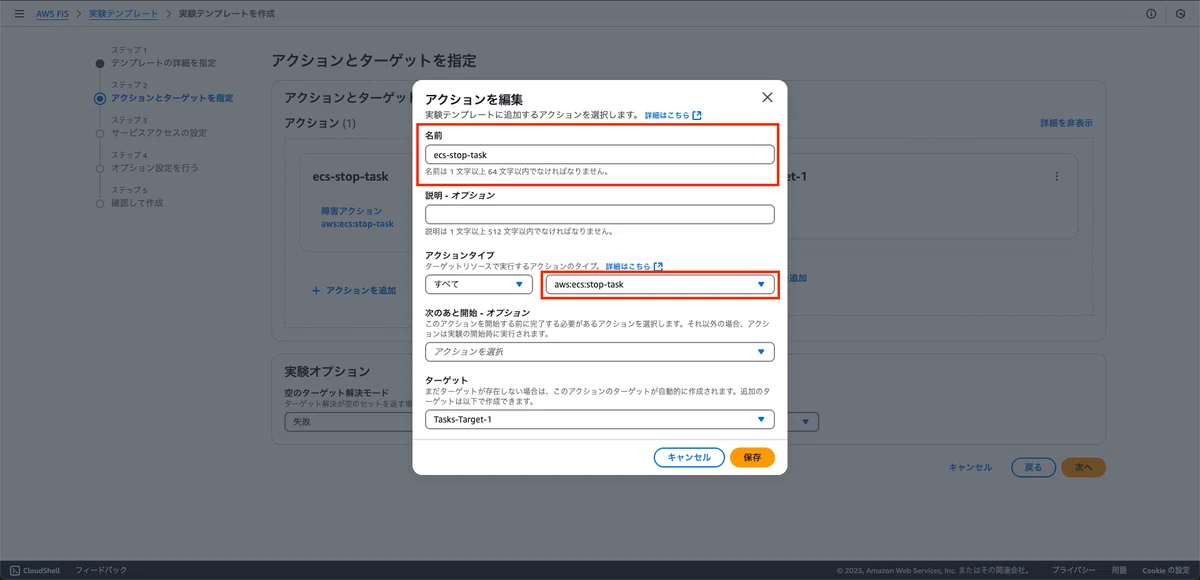1200x580 pixels.
Task: Click the page キャンセル link at bottom
Action: click(x=970, y=467)
